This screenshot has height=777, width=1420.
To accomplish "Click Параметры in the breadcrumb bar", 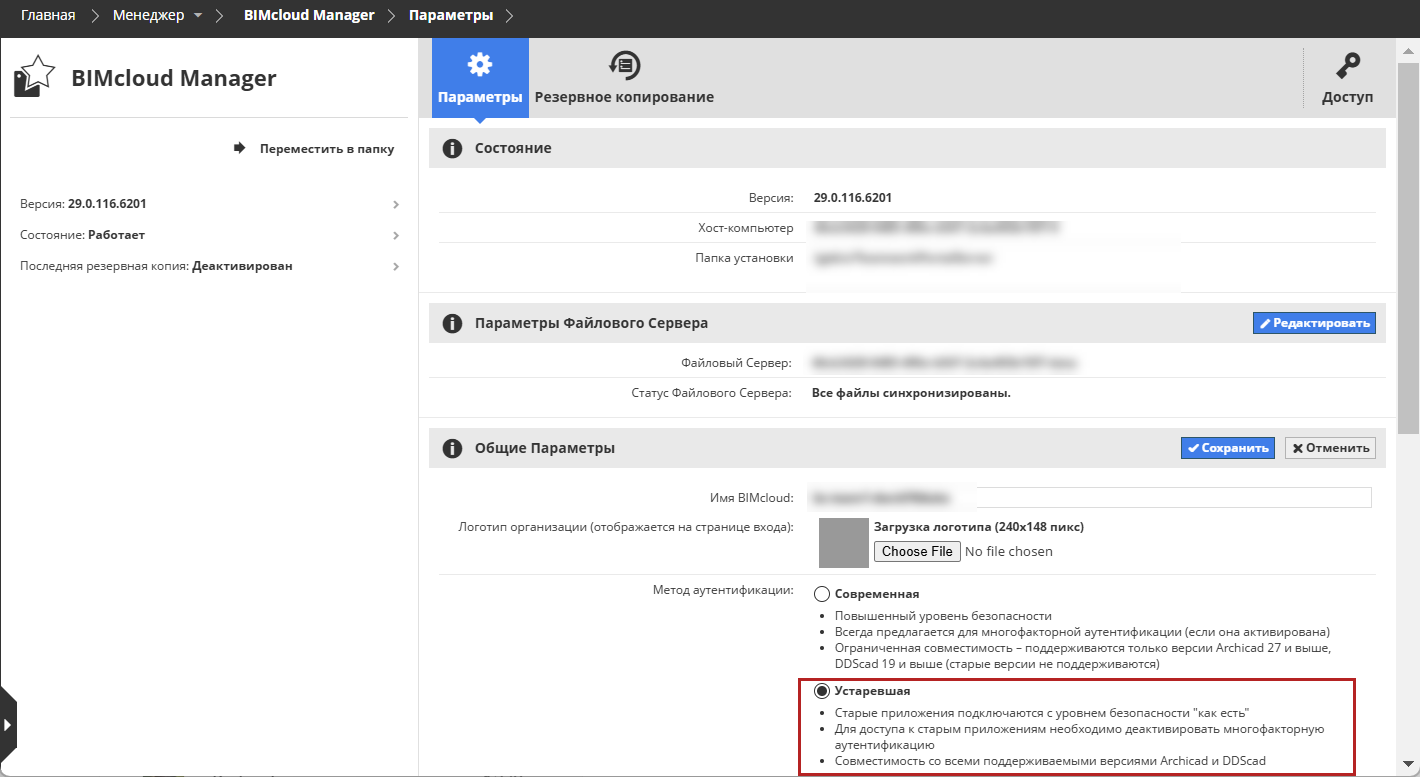I will coord(451,16).
